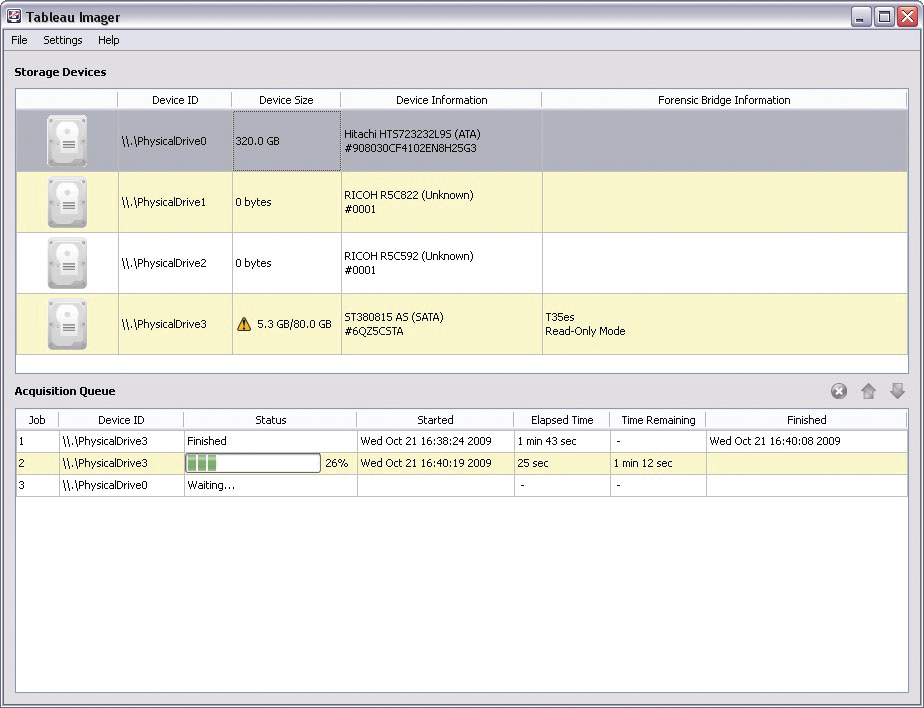Viewport: 924px width, 708px height.
Task: Move the job up in queue
Action: (868, 391)
